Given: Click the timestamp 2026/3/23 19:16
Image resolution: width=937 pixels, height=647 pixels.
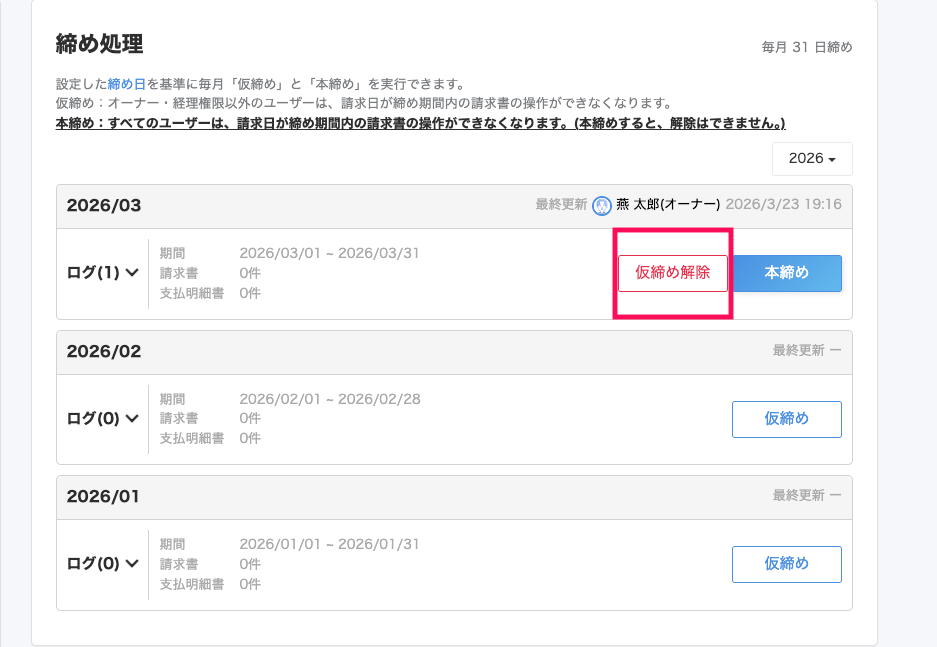Looking at the screenshot, I should pos(783,204).
